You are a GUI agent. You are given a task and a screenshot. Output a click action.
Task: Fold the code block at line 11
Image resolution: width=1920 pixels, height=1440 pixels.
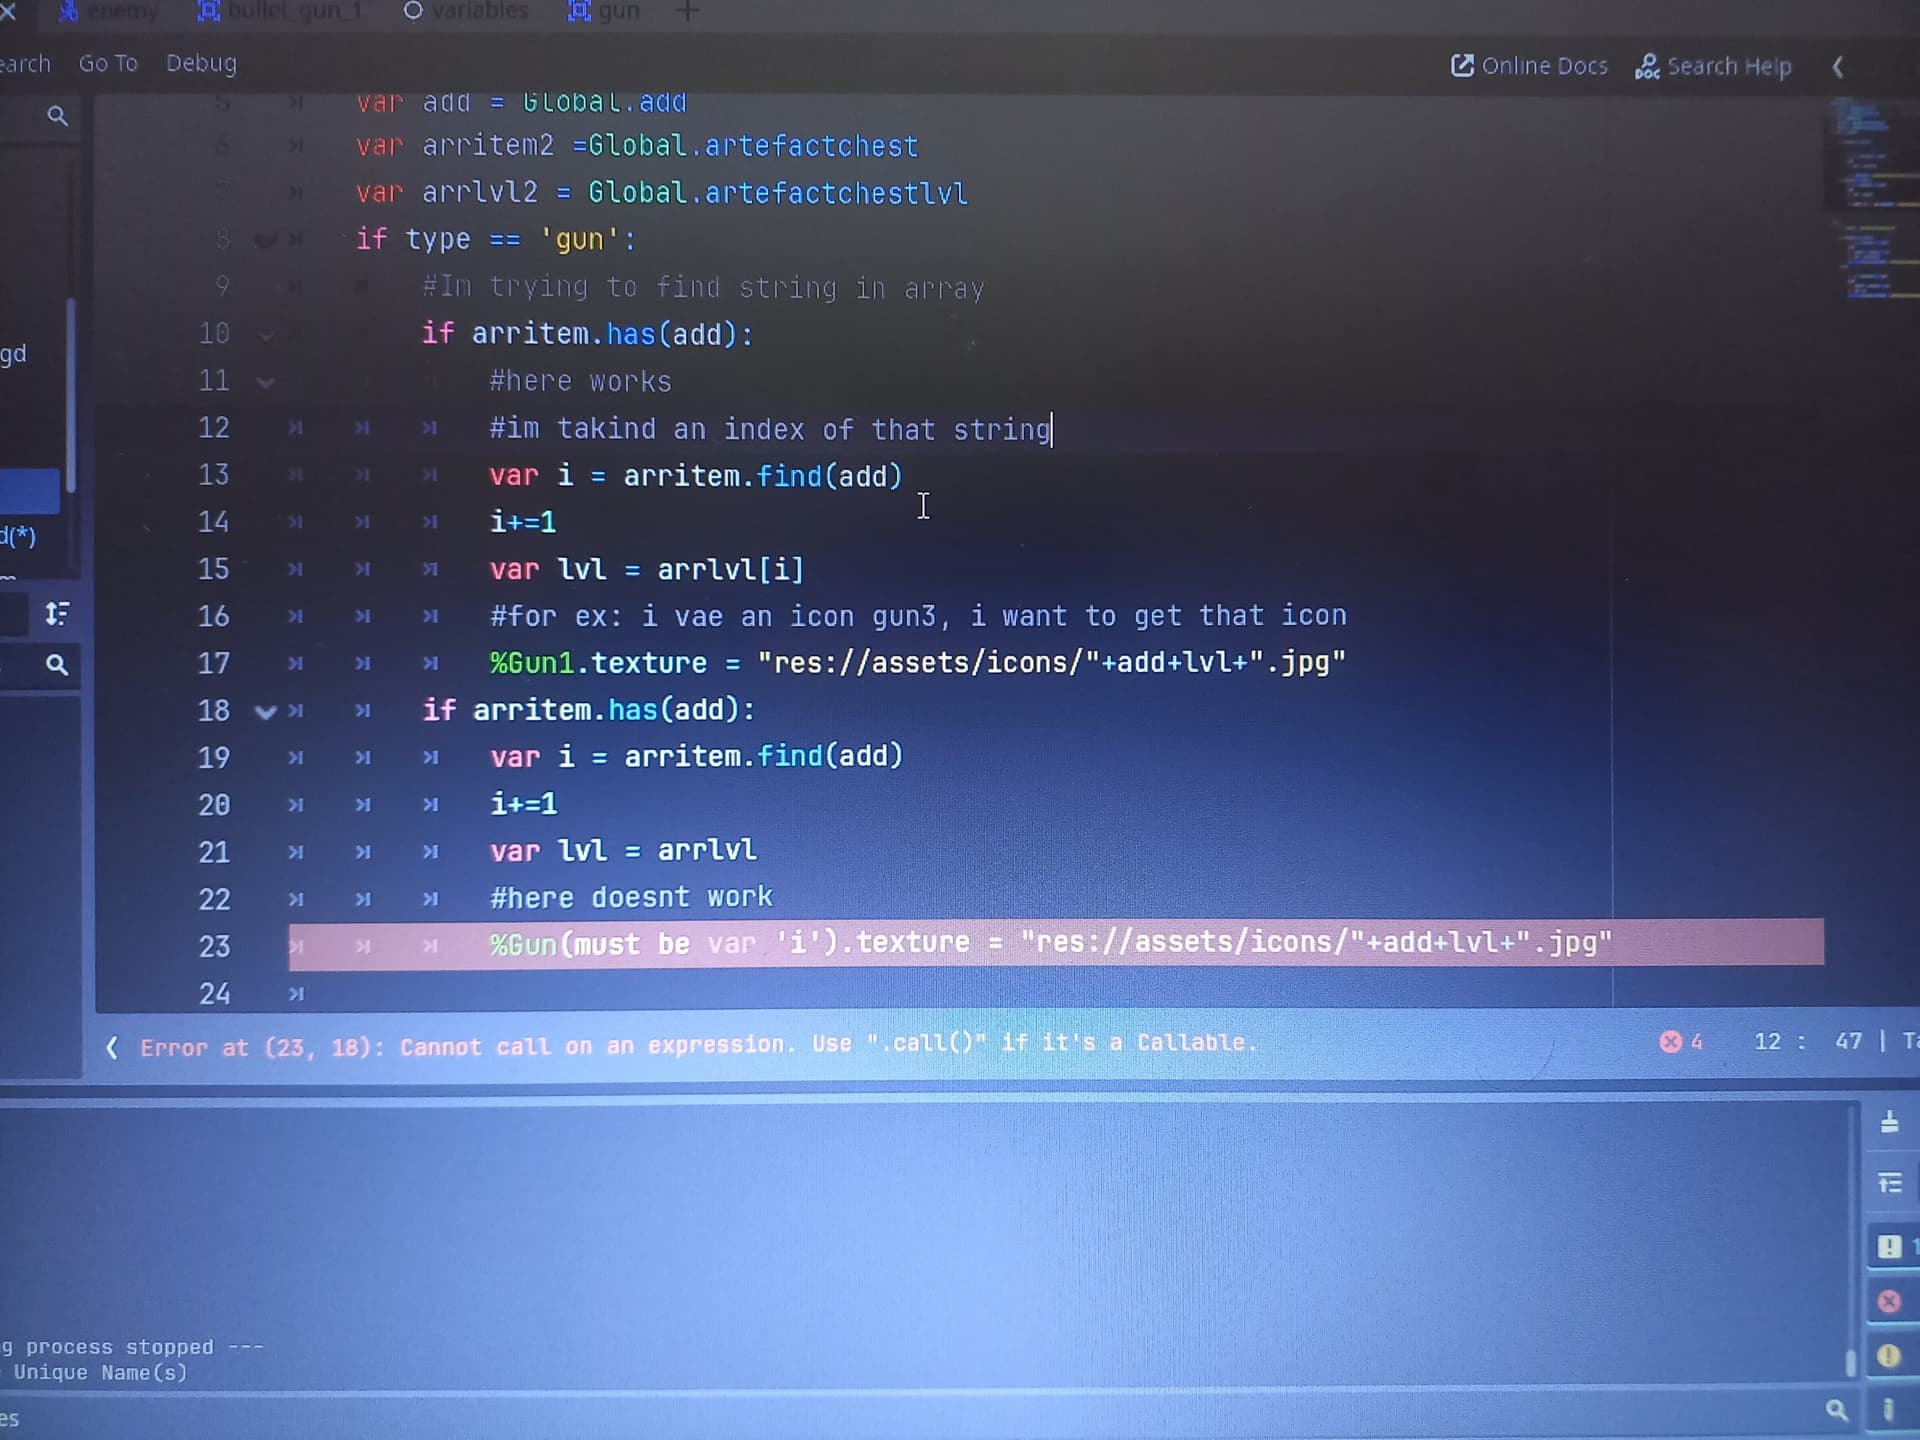[265, 382]
